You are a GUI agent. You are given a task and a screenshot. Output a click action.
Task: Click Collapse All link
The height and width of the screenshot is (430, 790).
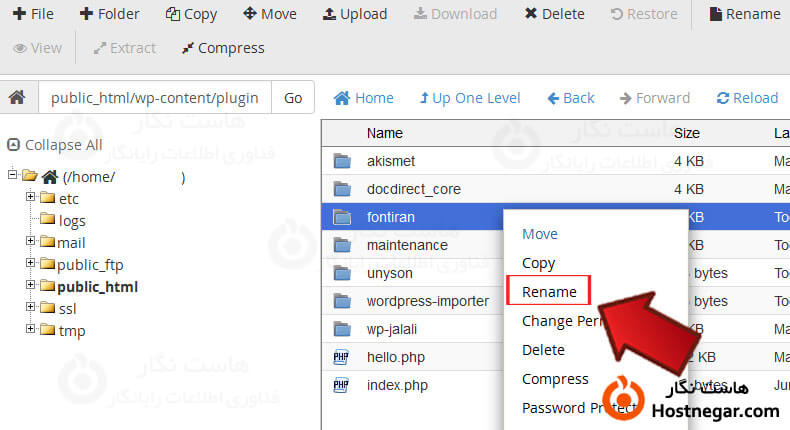click(x=55, y=145)
